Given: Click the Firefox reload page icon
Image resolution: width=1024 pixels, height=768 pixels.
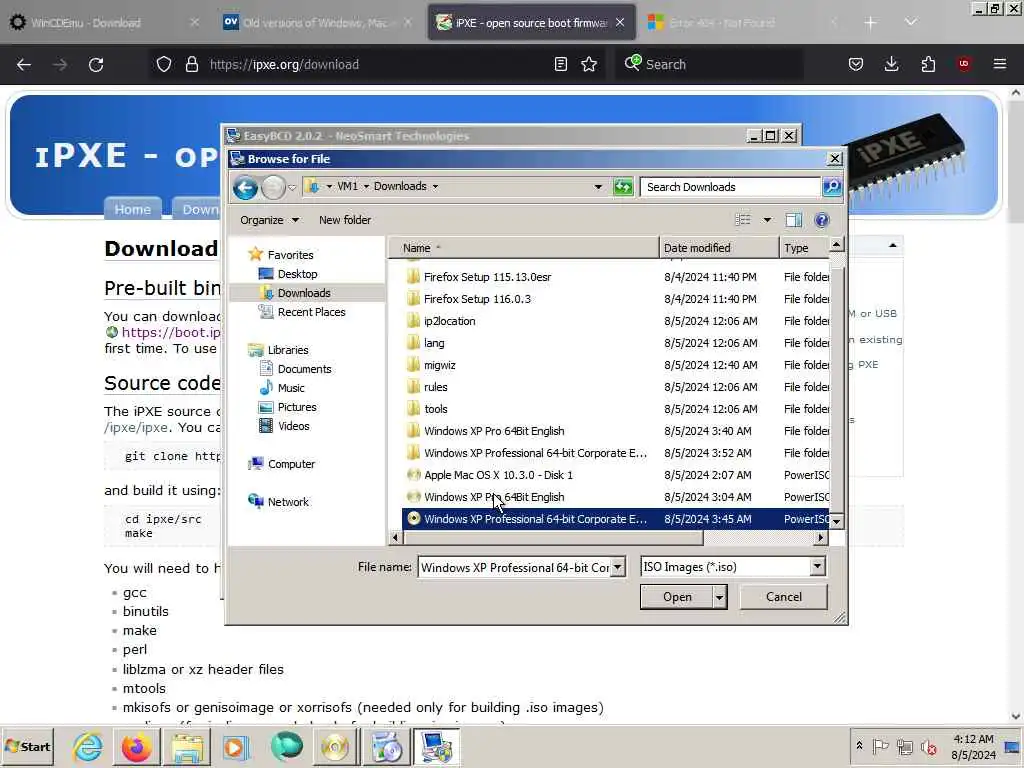Looking at the screenshot, I should tap(96, 65).
